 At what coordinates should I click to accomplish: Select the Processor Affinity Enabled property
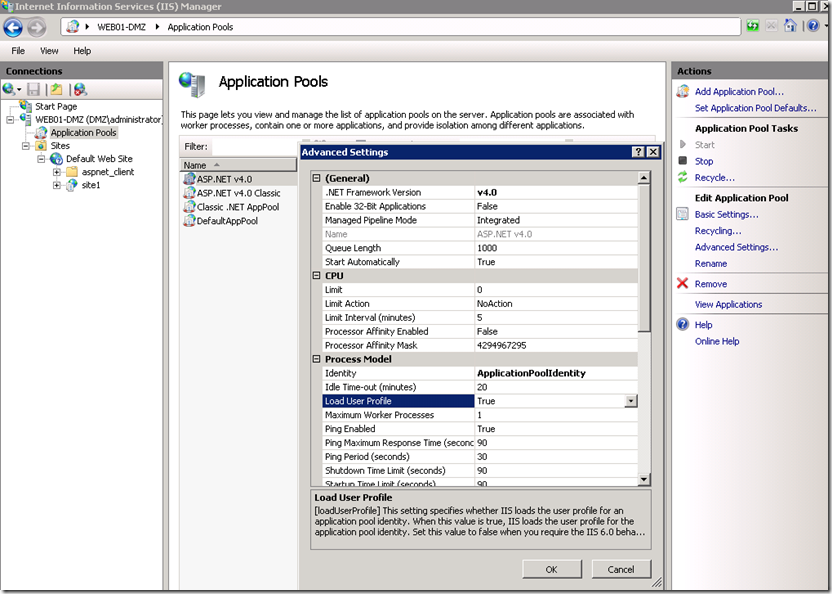click(x=480, y=331)
